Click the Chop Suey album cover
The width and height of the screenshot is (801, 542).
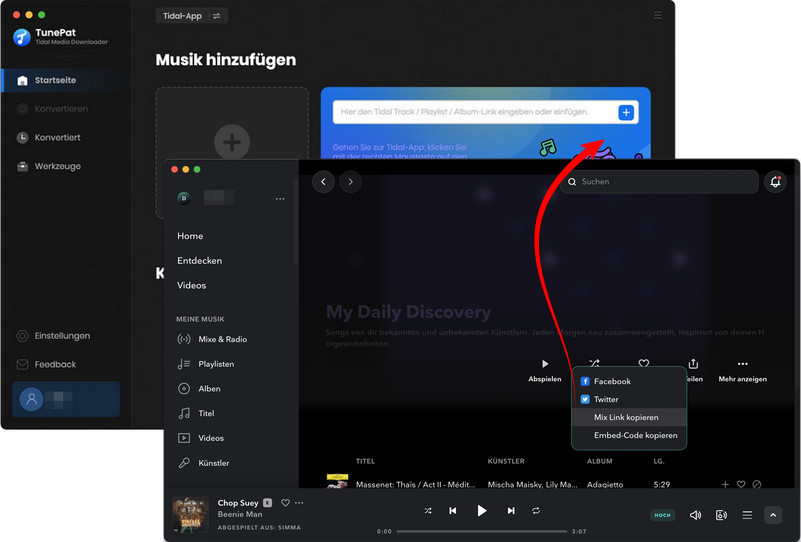(x=190, y=515)
